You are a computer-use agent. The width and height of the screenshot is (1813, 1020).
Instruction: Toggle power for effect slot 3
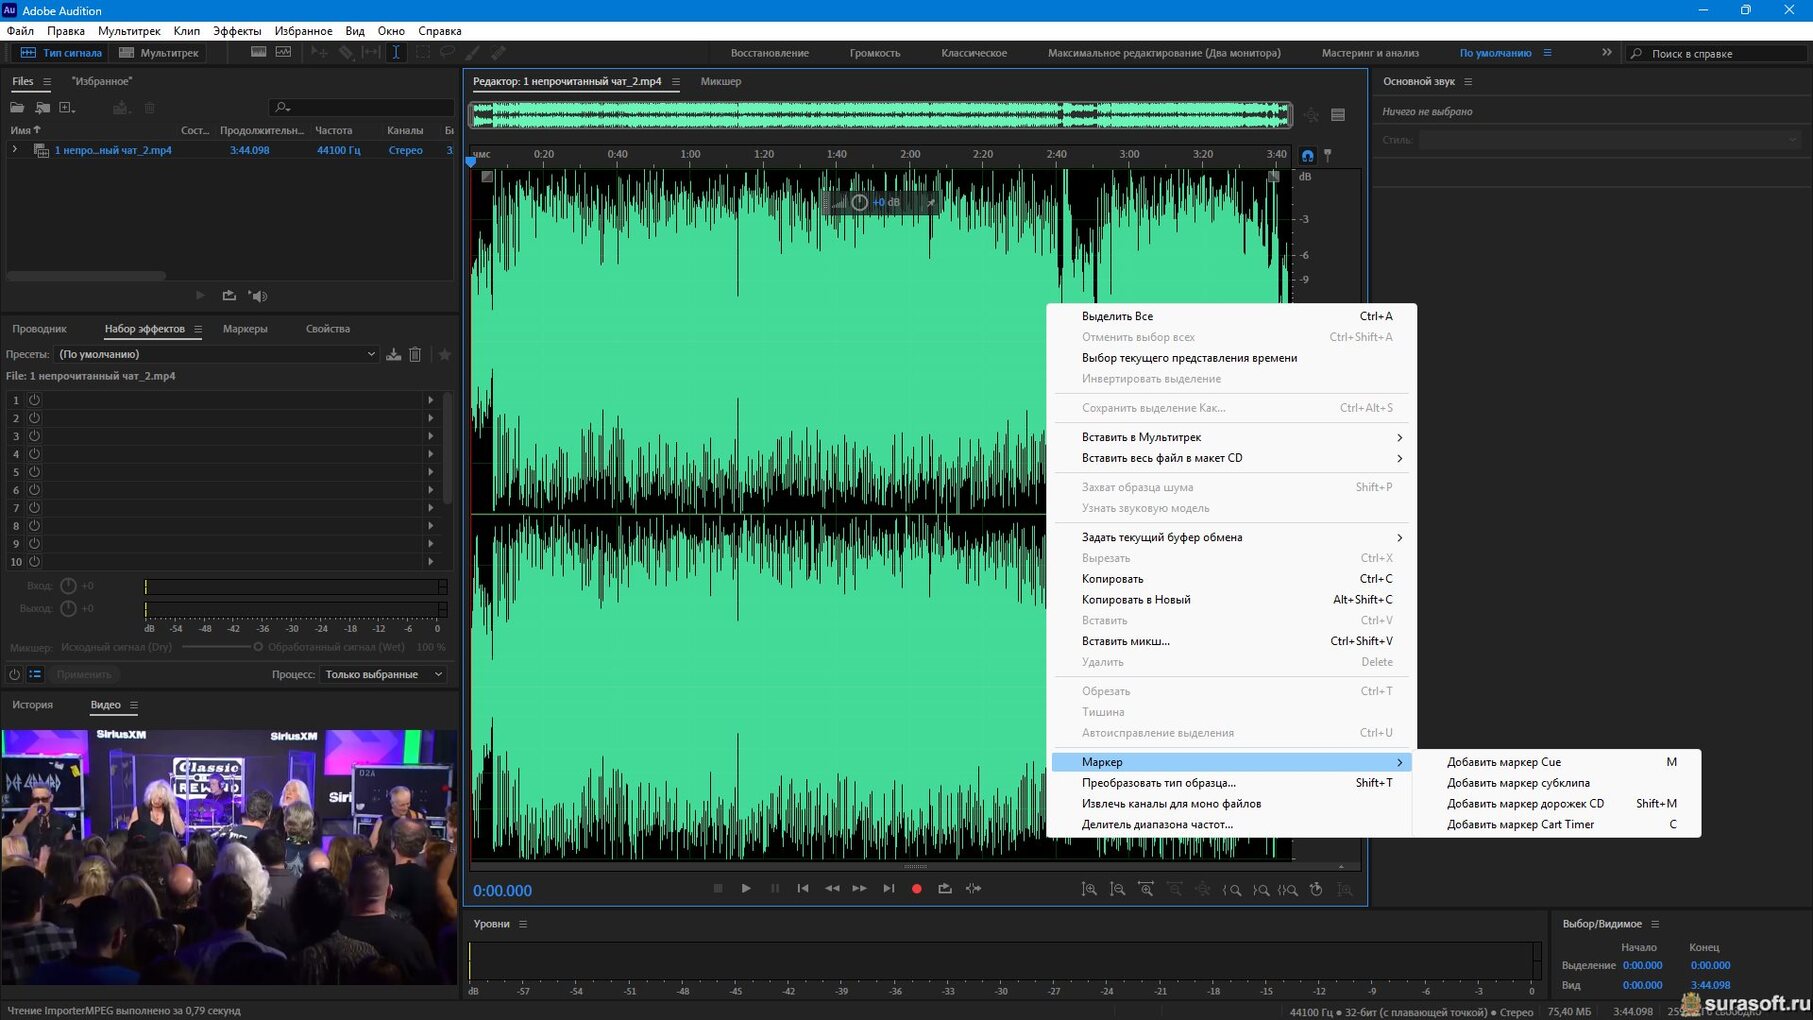pyautogui.click(x=34, y=436)
